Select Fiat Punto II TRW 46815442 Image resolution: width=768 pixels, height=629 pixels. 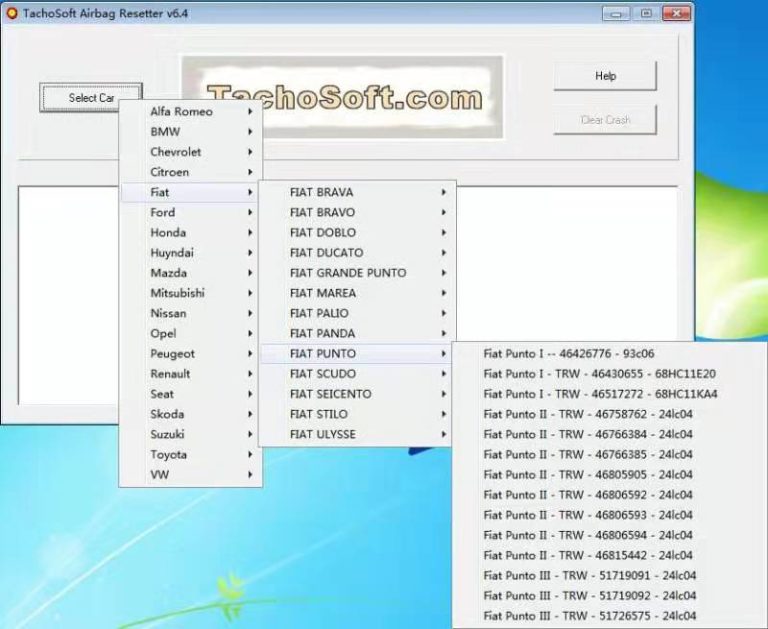click(x=587, y=555)
